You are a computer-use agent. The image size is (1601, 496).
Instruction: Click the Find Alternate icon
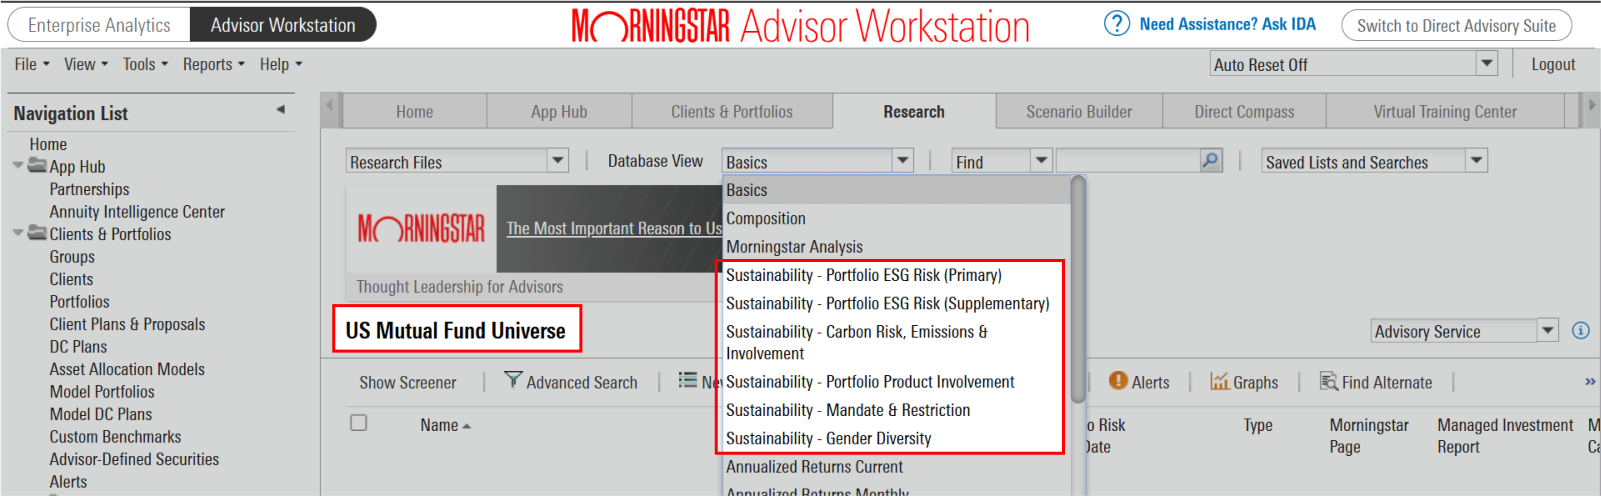[1329, 381]
